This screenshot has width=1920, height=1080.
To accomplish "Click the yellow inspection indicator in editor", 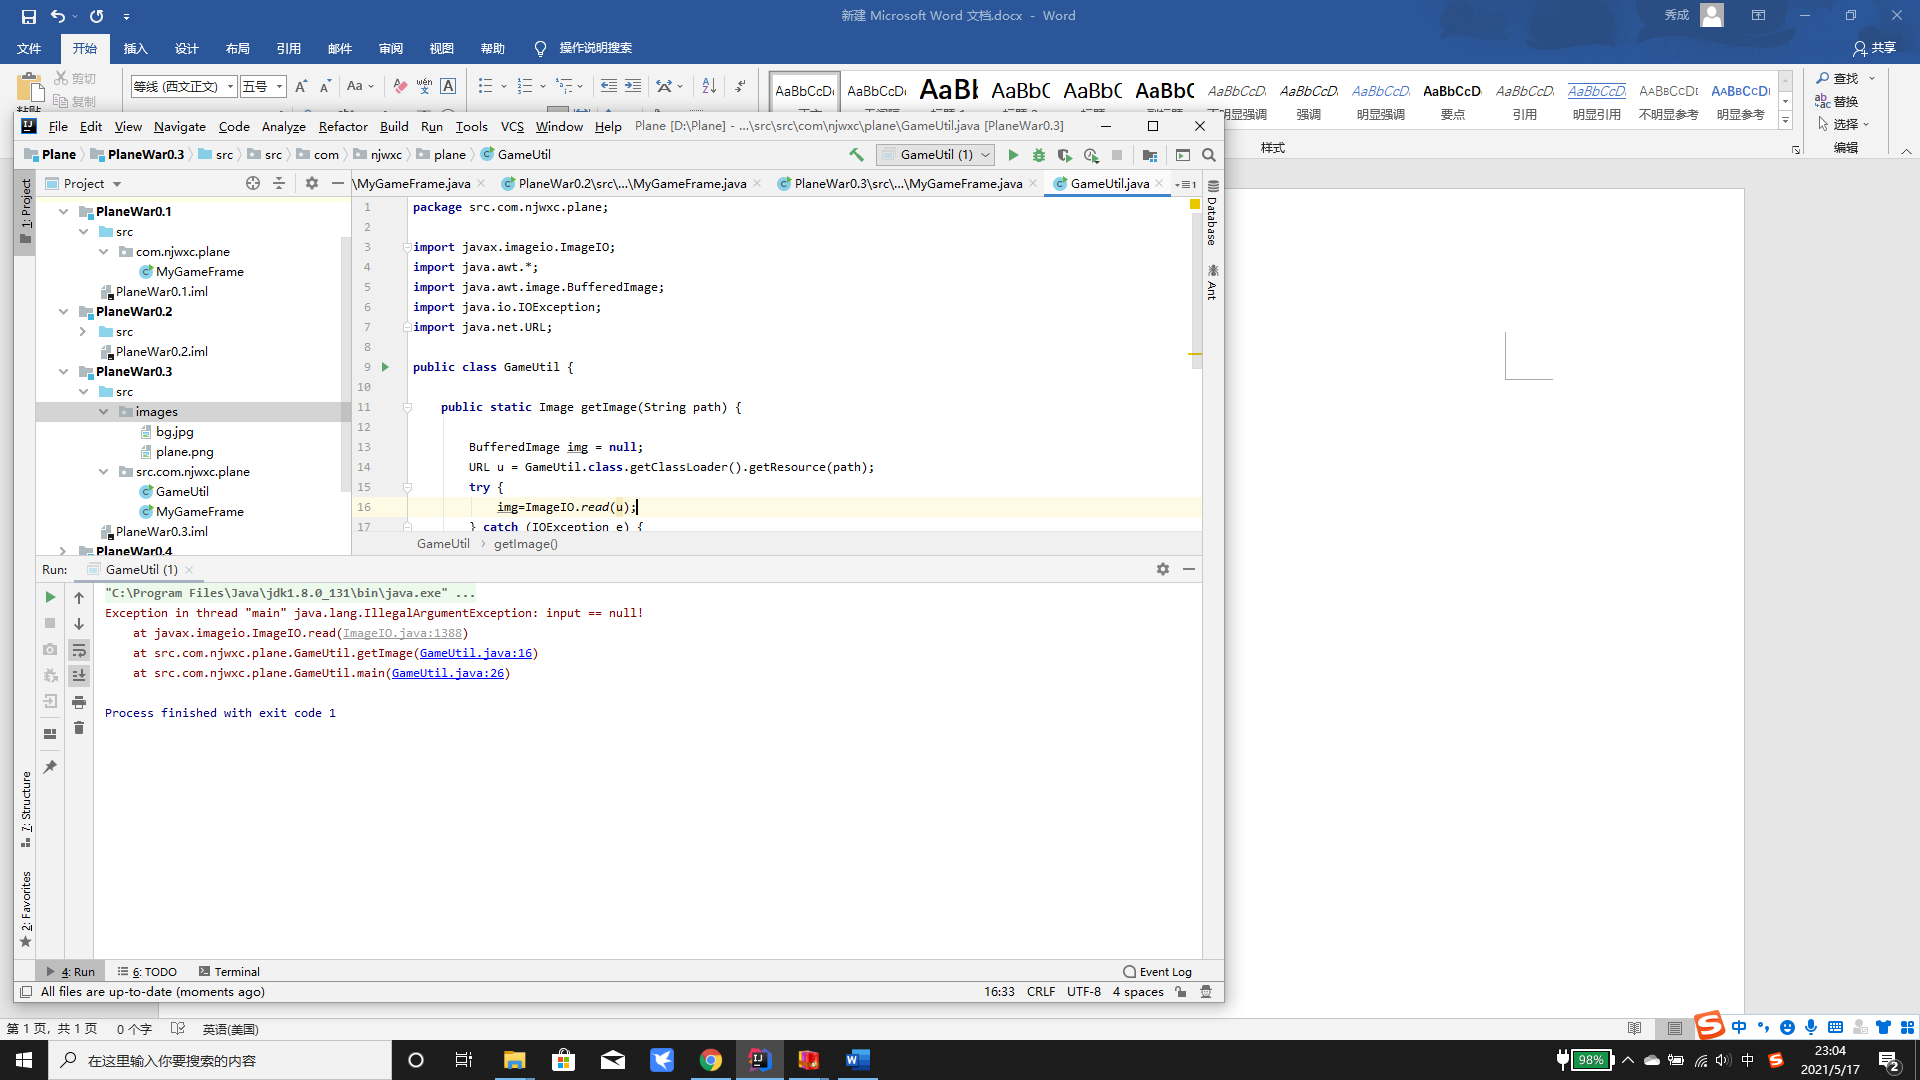I will (1194, 205).
